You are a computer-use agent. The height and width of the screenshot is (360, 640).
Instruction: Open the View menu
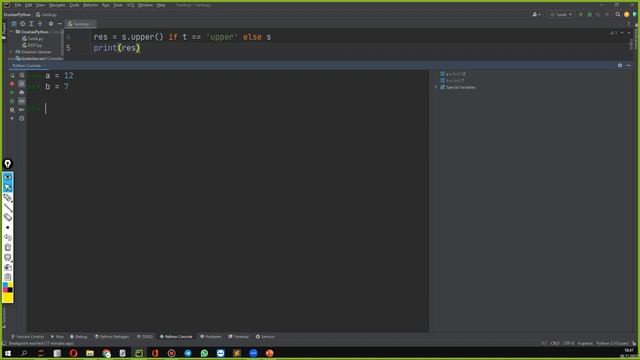pyautogui.click(x=40, y=5)
